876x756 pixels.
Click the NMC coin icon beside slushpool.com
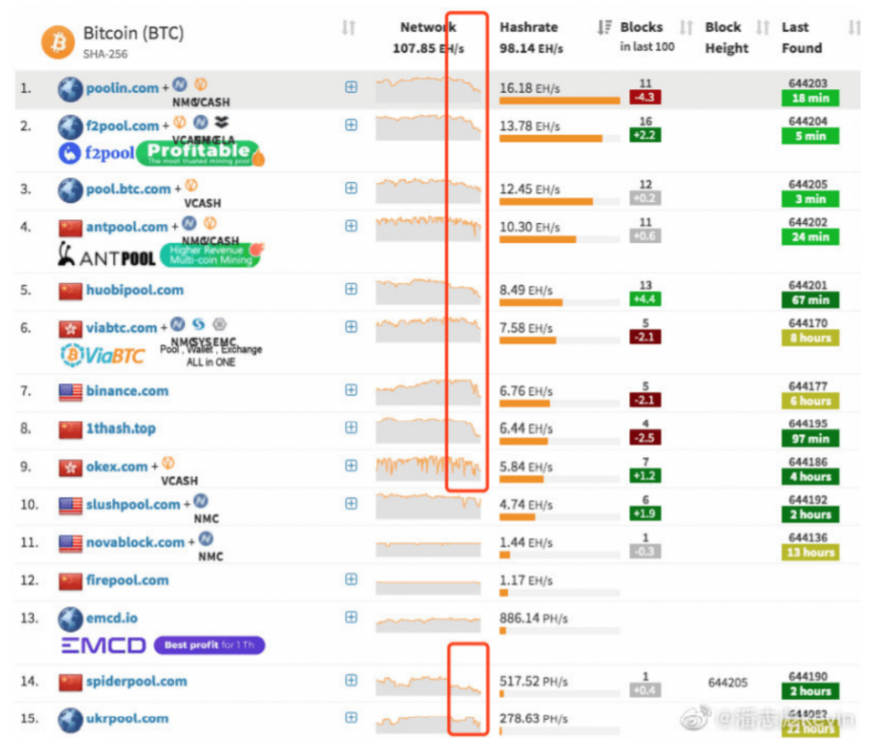201,501
